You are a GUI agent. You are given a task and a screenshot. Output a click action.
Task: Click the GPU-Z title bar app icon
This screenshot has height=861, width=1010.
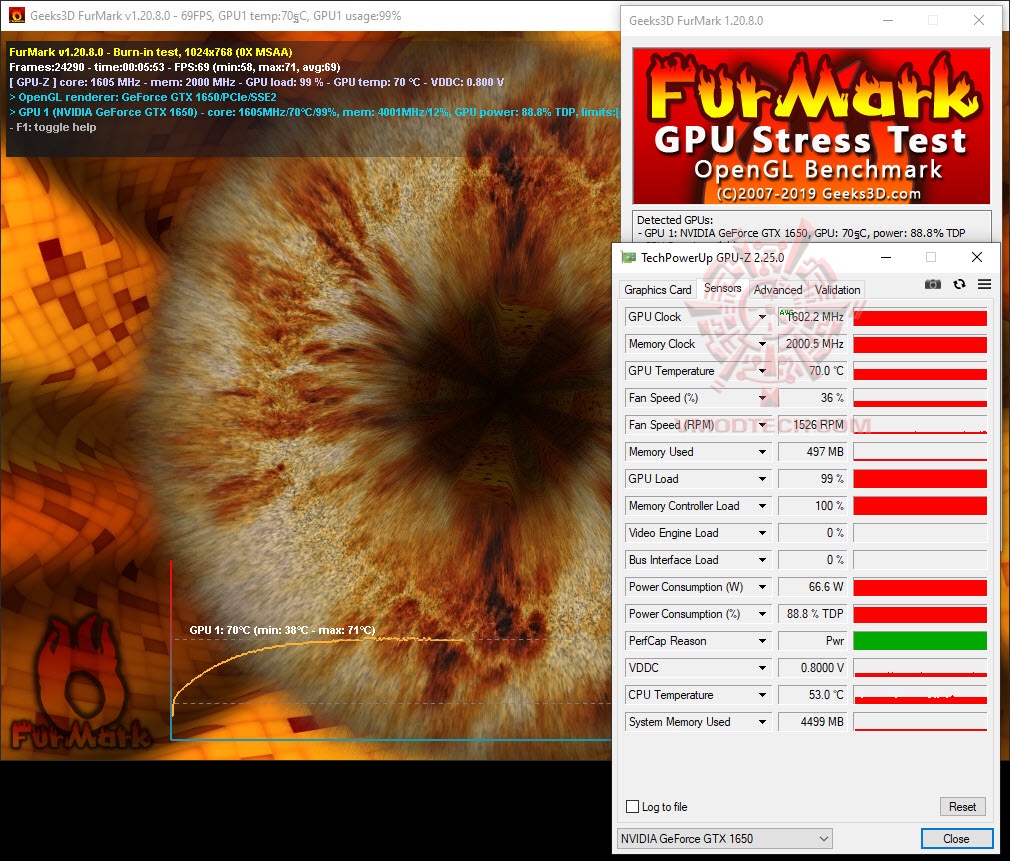(x=628, y=258)
